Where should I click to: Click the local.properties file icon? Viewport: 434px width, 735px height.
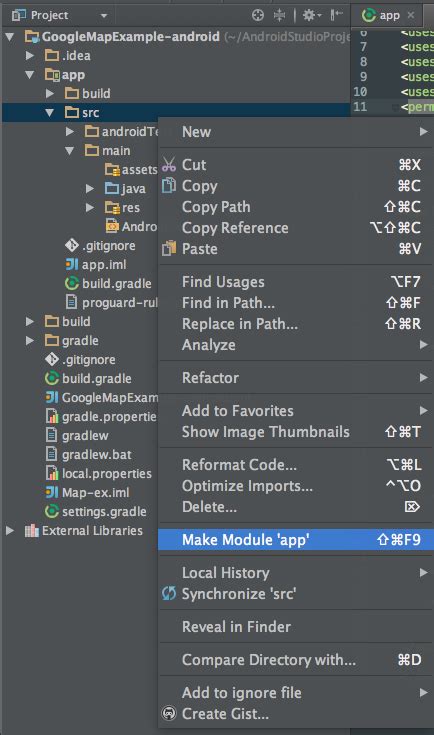point(52,473)
